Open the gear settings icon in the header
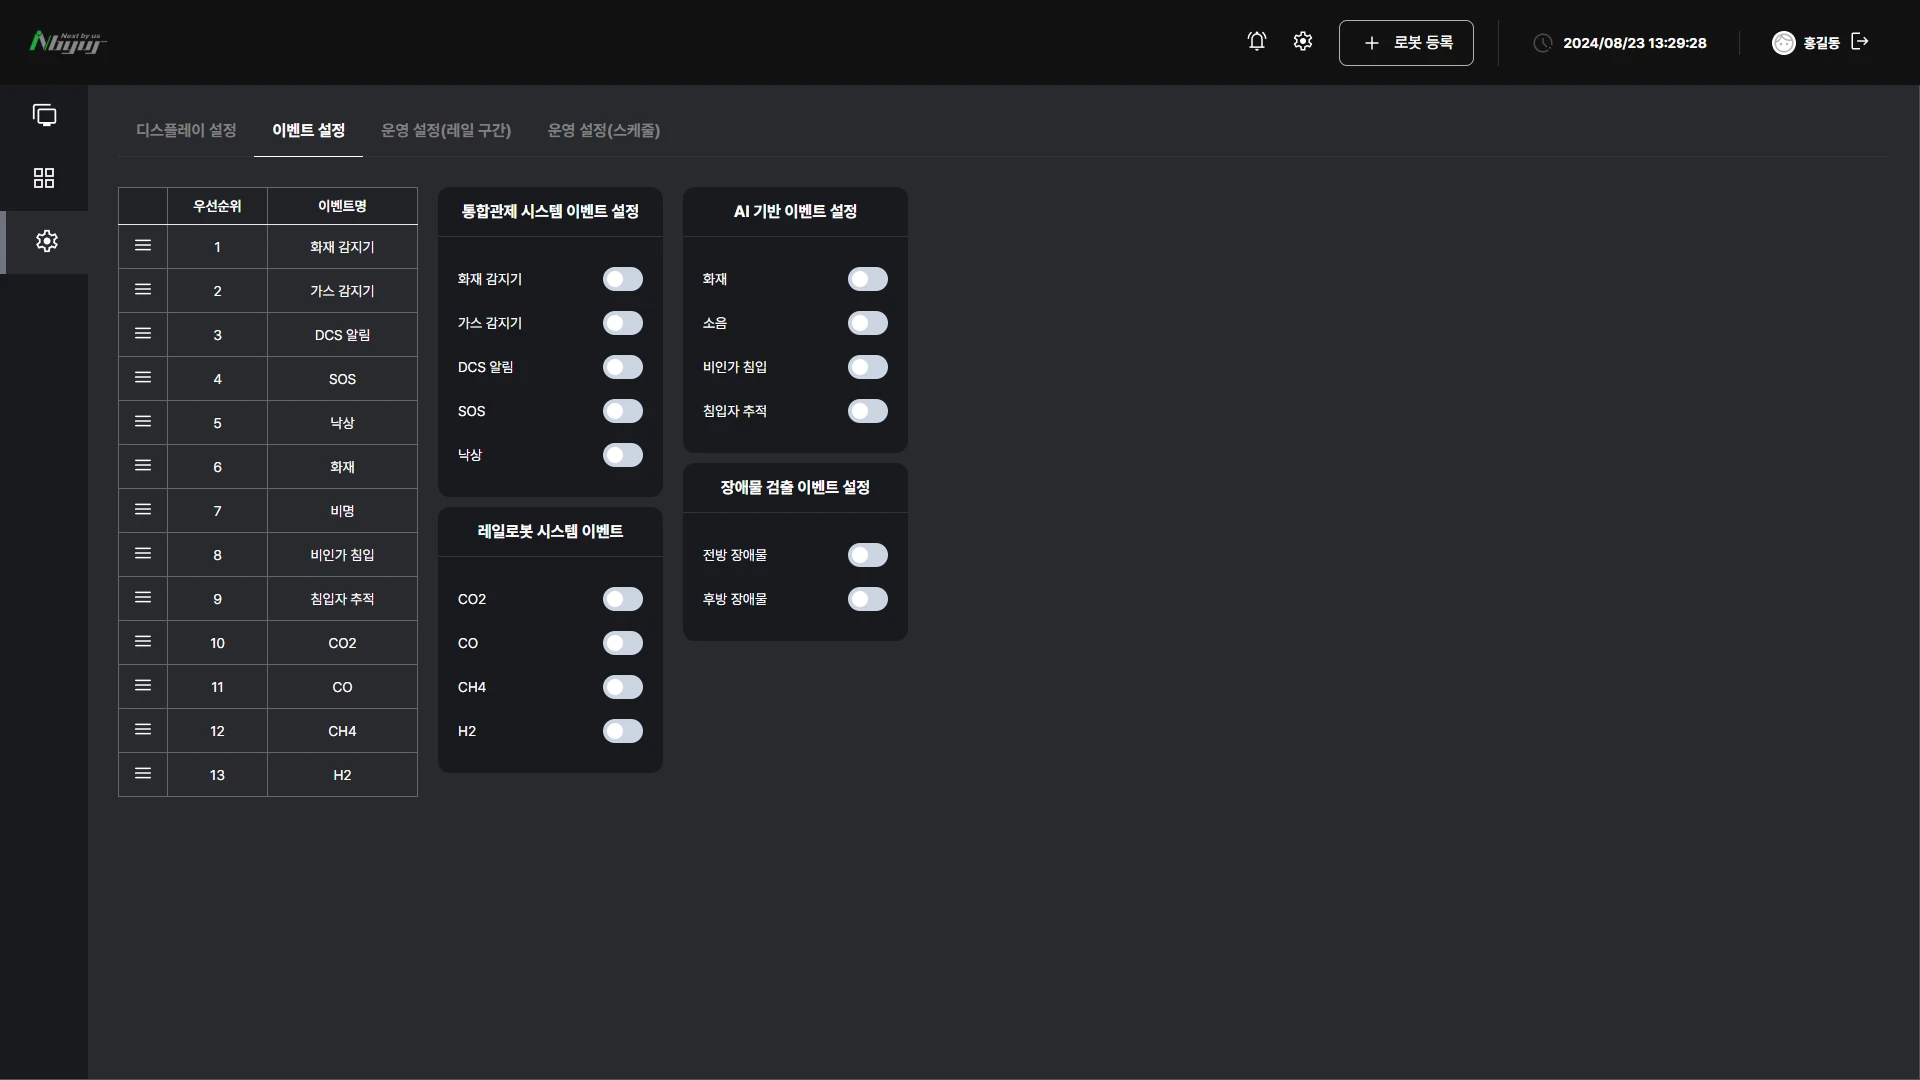1920x1080 pixels. [1302, 41]
